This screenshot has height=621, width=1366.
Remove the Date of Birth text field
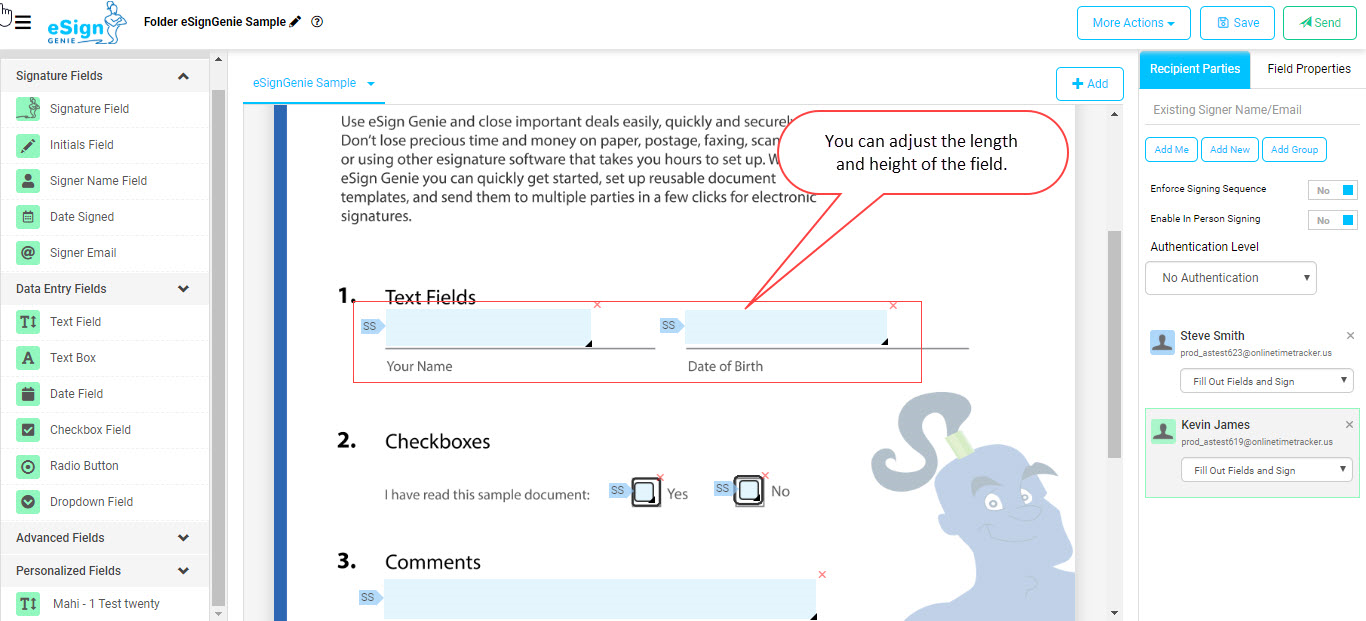pyautogui.click(x=893, y=305)
